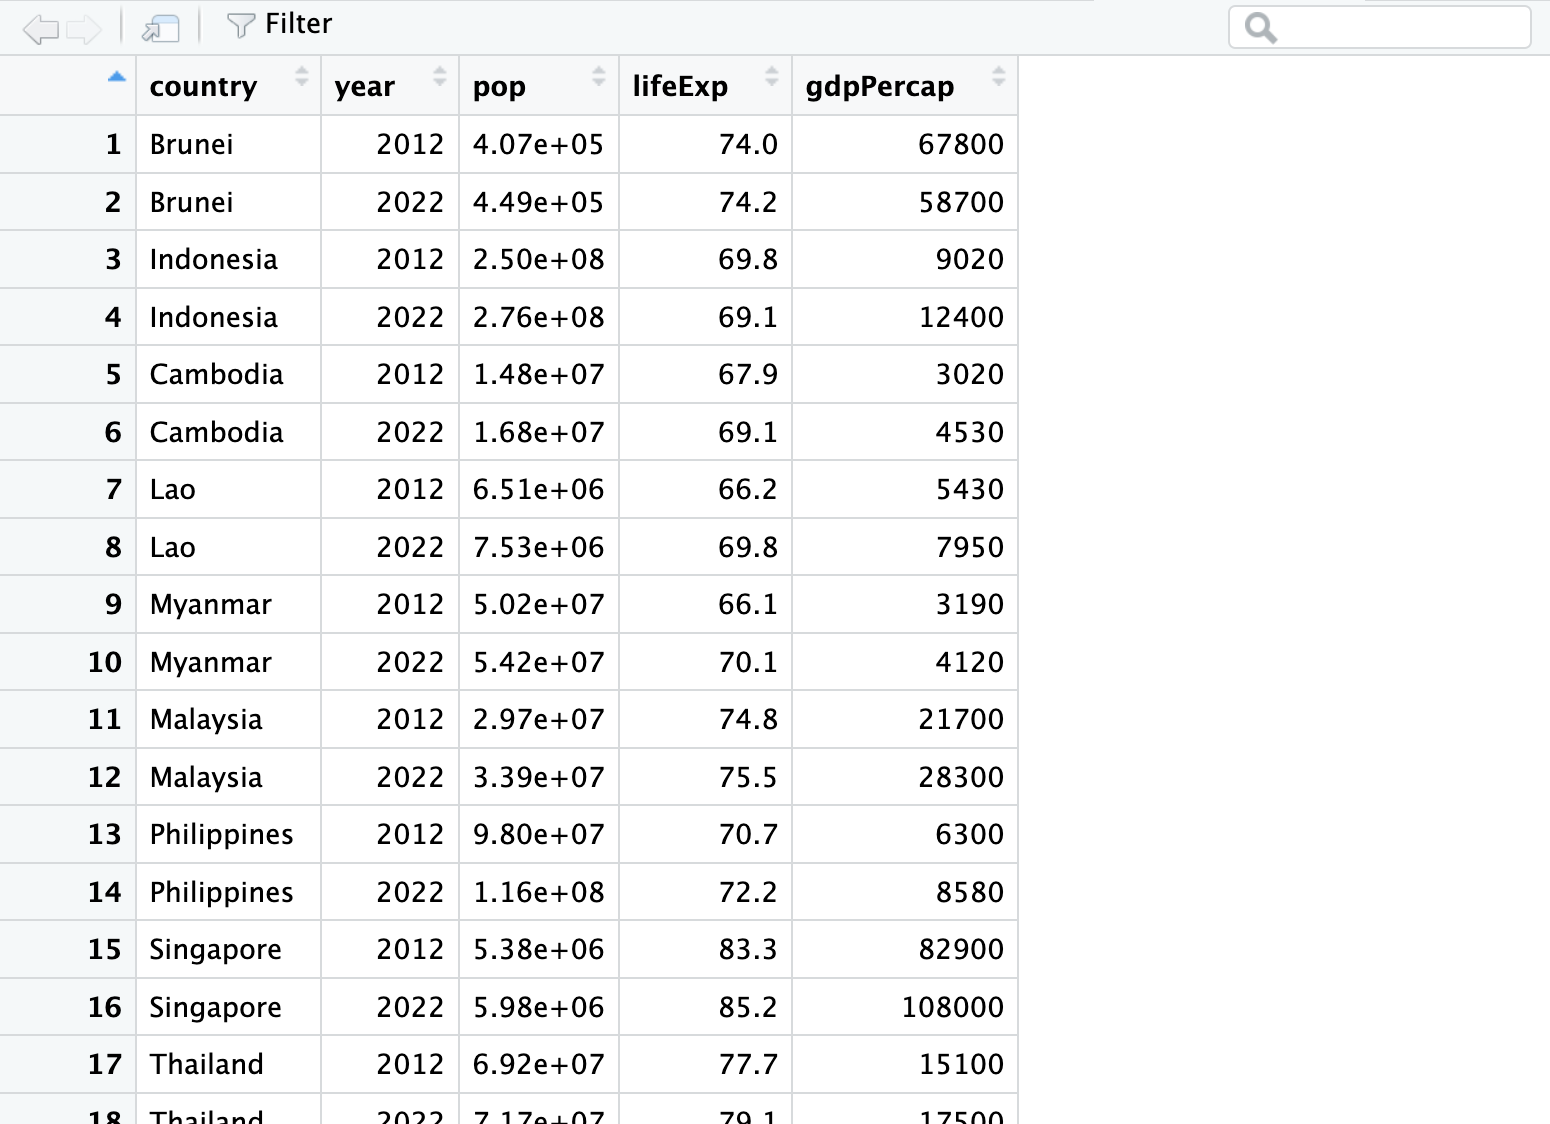This screenshot has height=1124, width=1550.
Task: Select row 1 Brunei country cell
Action: [228, 144]
